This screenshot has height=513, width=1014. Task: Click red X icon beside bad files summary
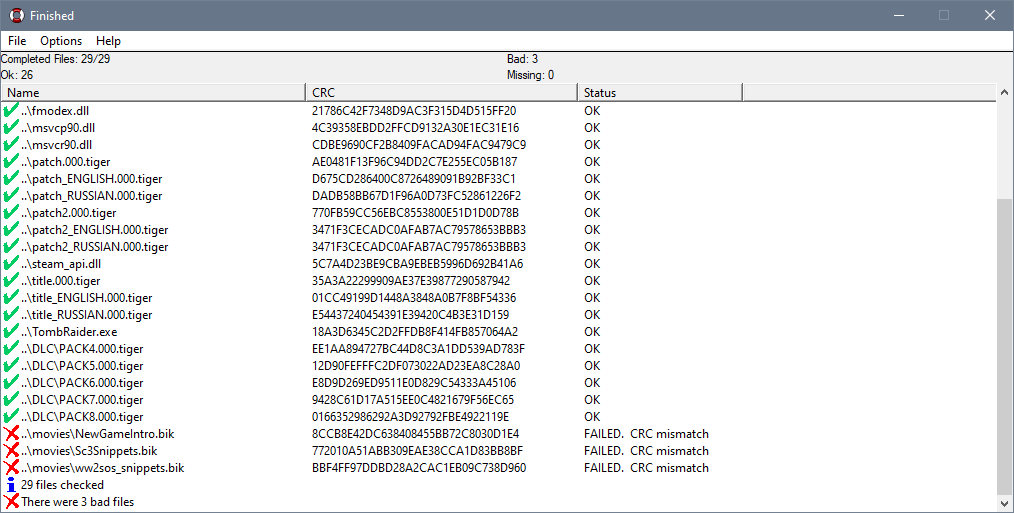click(11, 502)
